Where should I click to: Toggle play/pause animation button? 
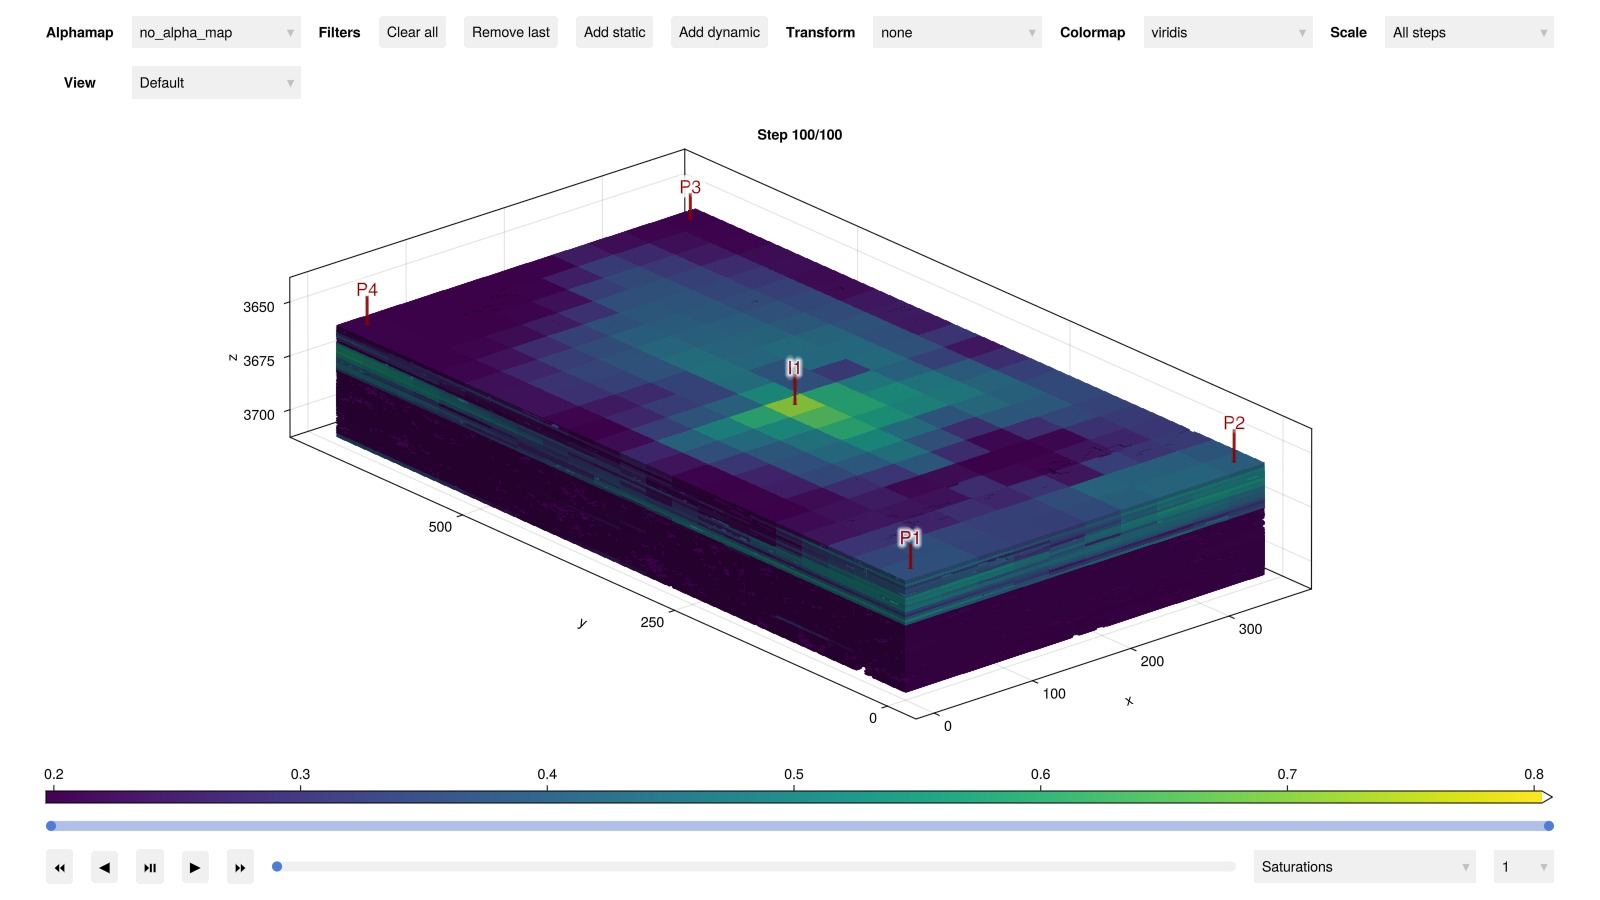(x=150, y=867)
